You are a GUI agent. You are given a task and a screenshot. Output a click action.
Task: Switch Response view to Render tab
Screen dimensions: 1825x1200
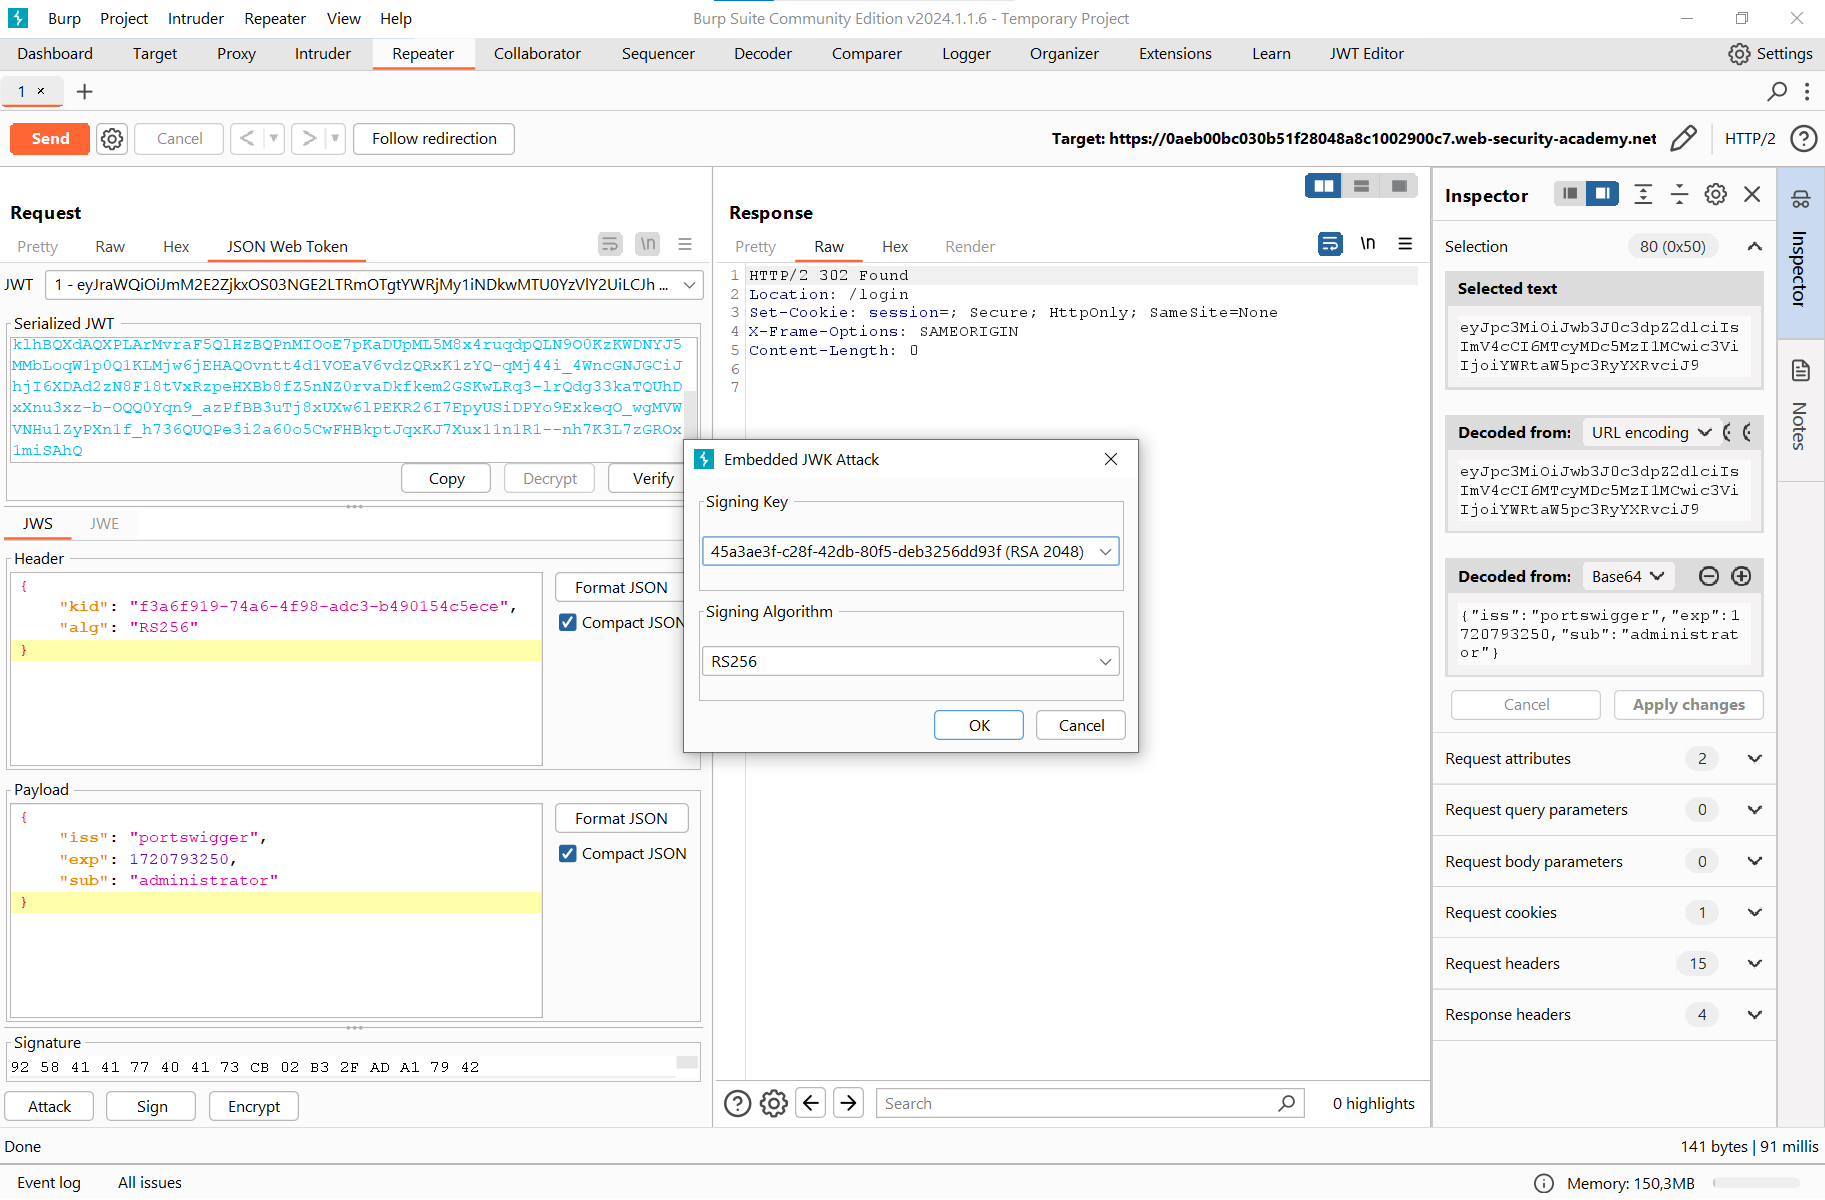click(970, 246)
